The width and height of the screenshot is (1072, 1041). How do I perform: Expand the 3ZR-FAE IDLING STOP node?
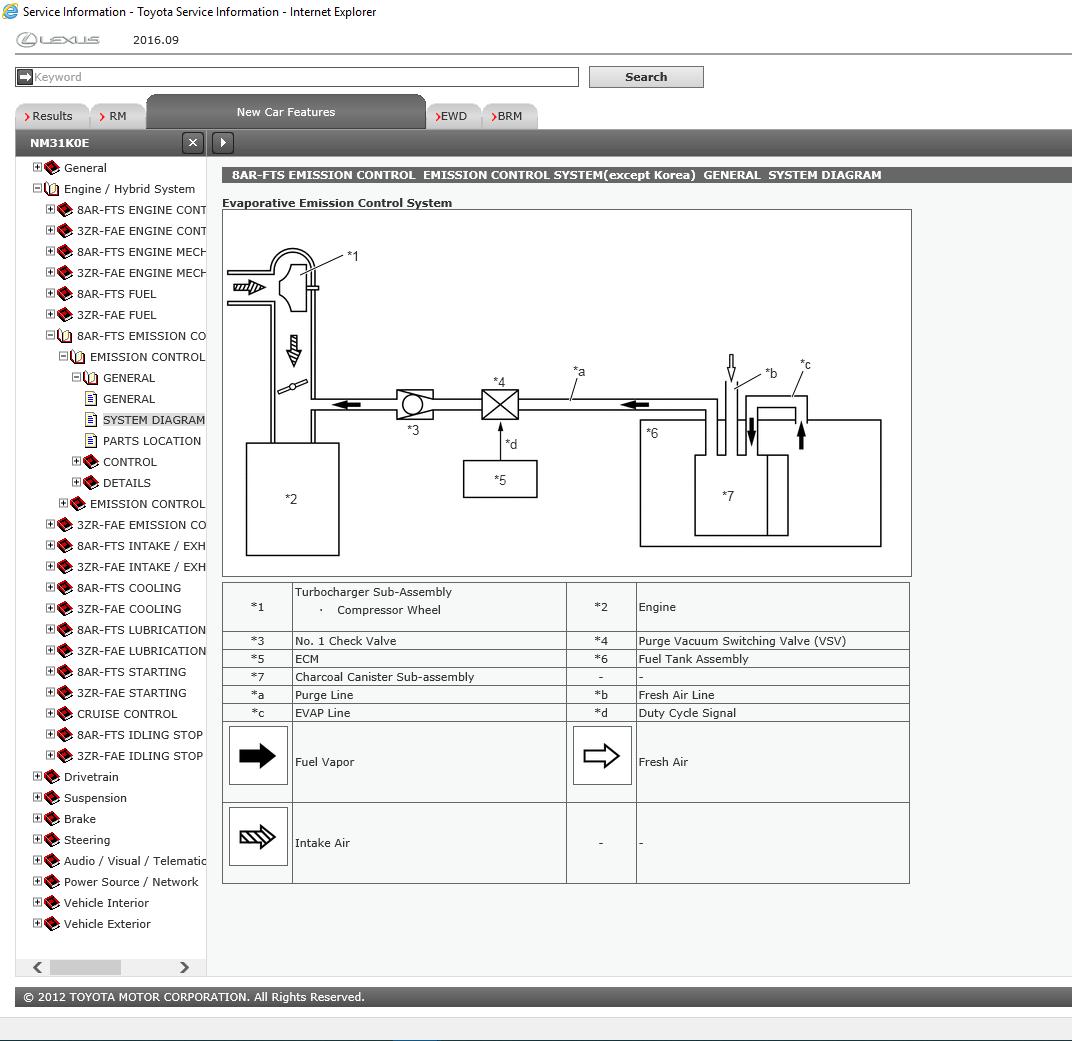click(x=51, y=755)
